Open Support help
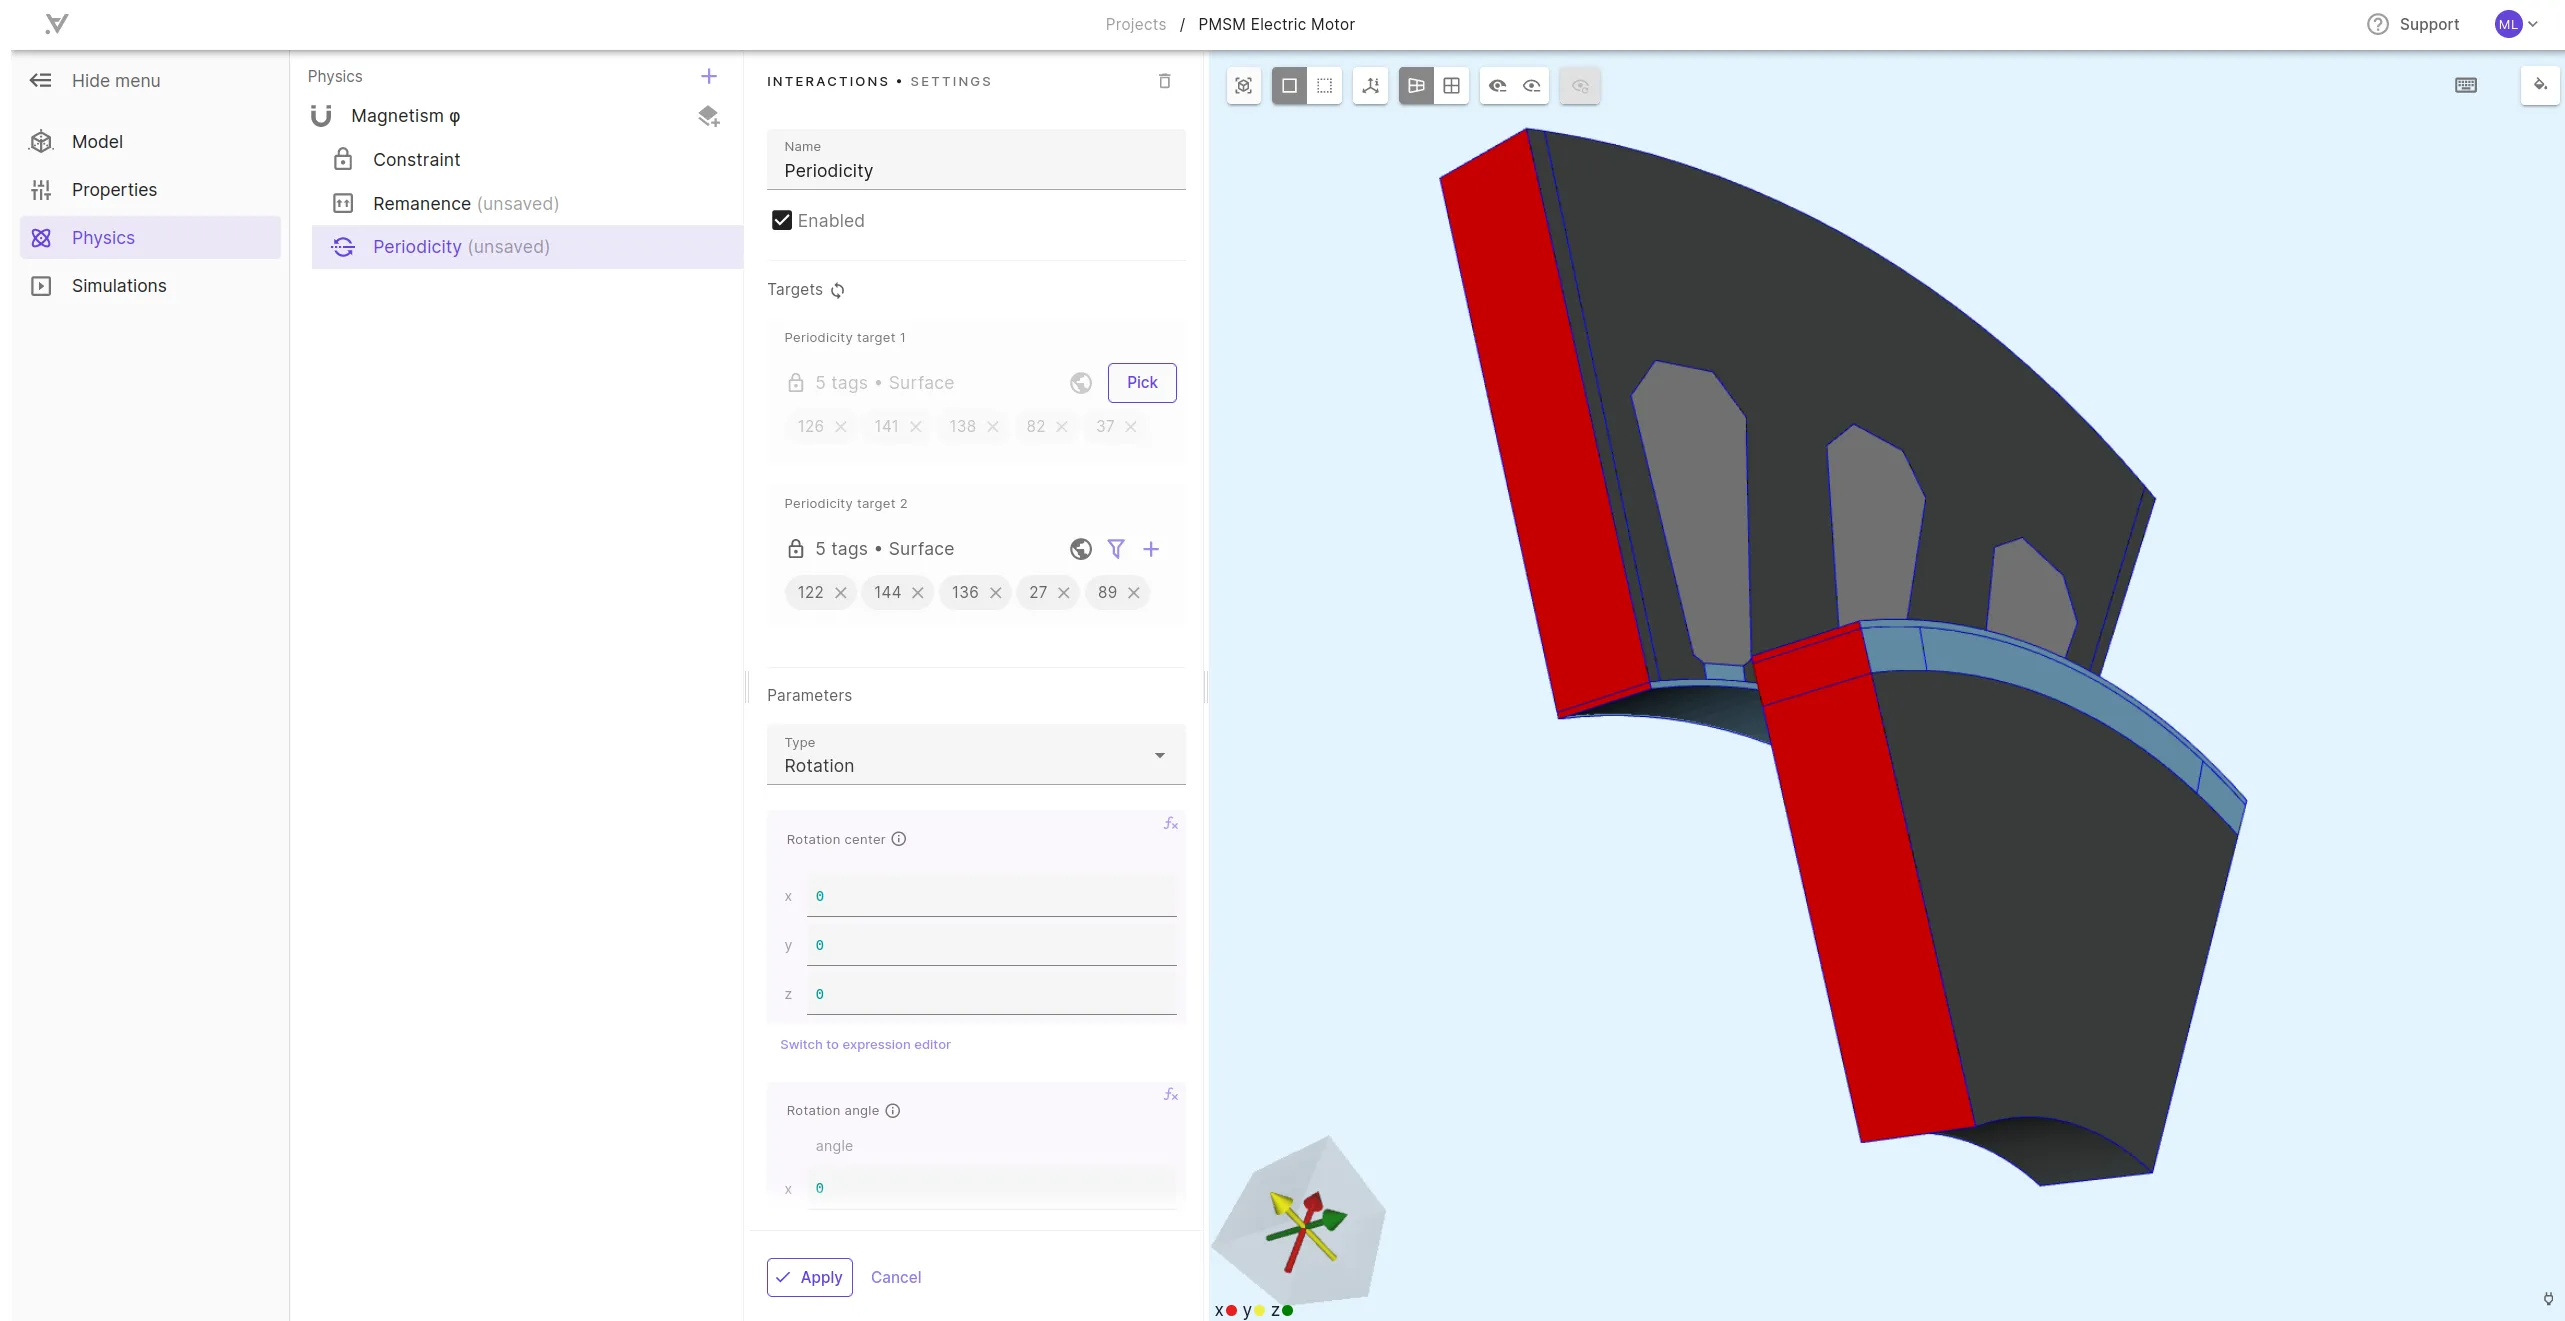 (x=2412, y=24)
